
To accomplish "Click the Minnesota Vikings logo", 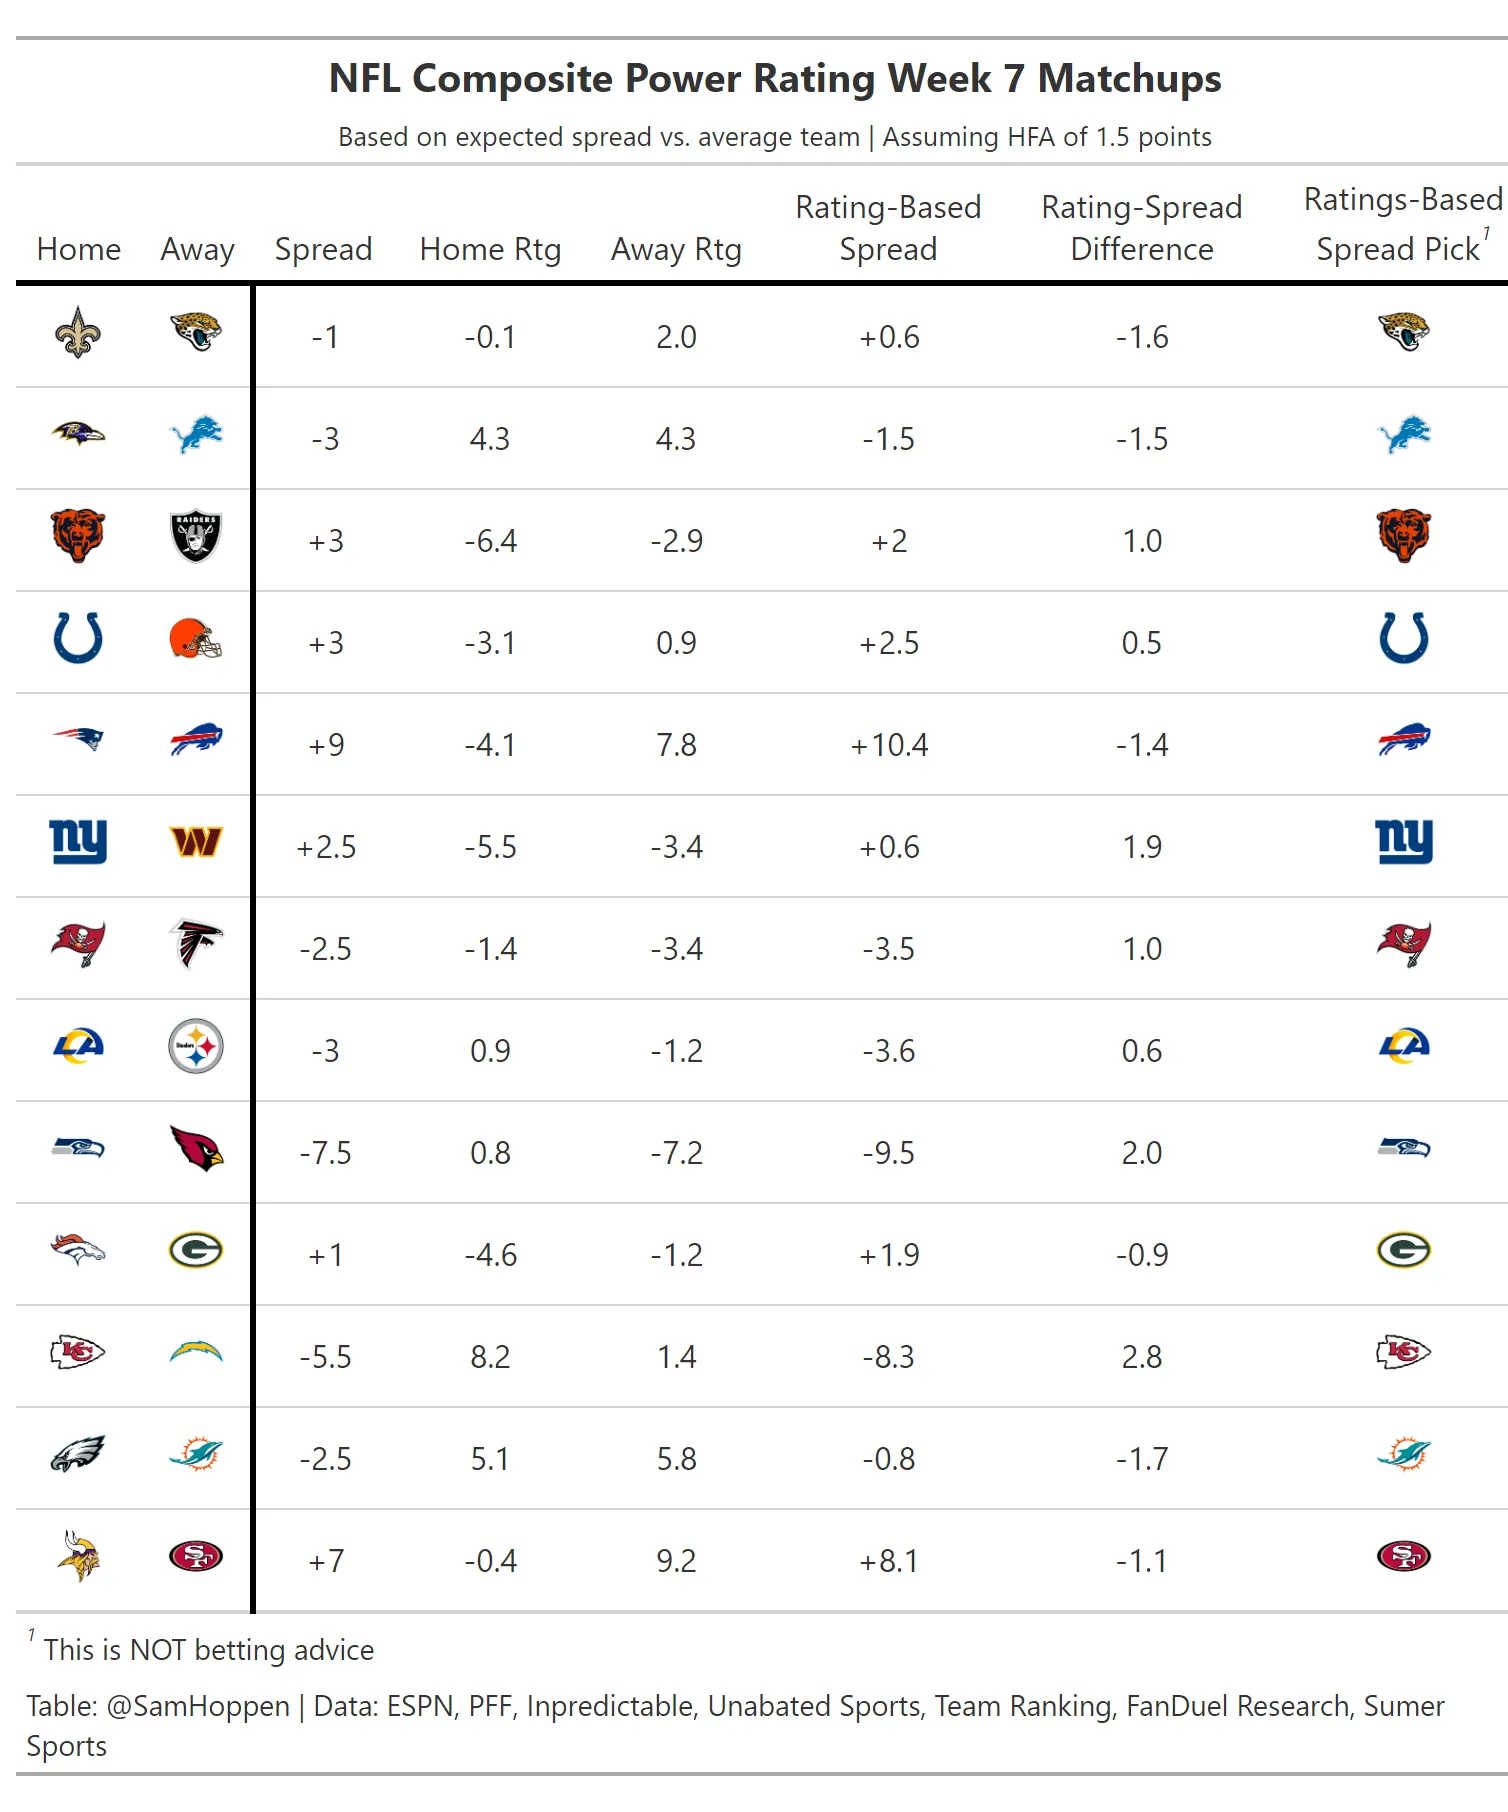I will coord(78,1556).
